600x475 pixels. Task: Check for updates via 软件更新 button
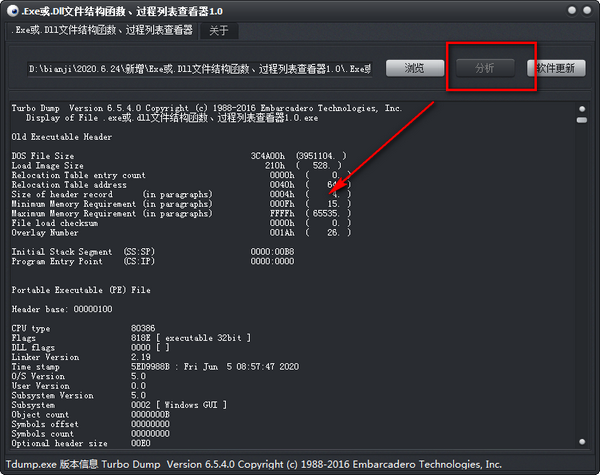tap(556, 68)
